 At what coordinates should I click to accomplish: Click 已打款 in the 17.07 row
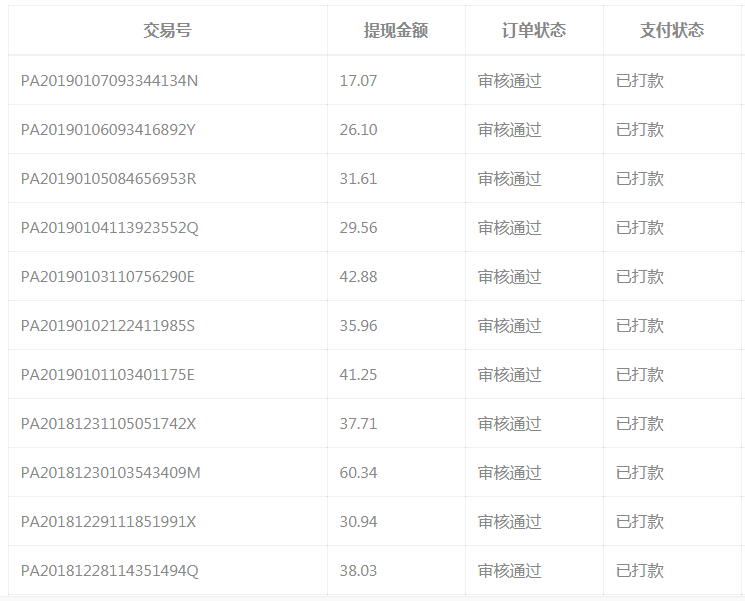click(640, 81)
